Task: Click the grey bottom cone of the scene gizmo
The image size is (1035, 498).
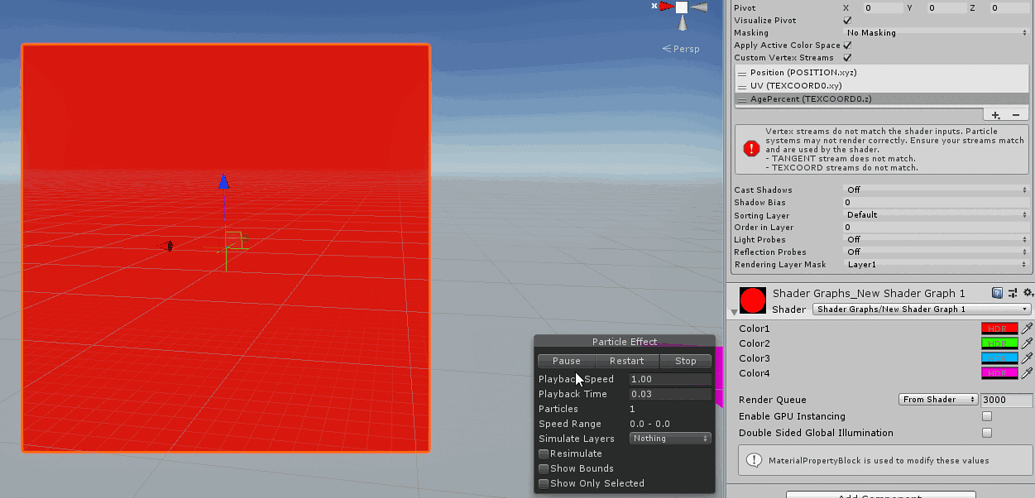Action: point(682,23)
